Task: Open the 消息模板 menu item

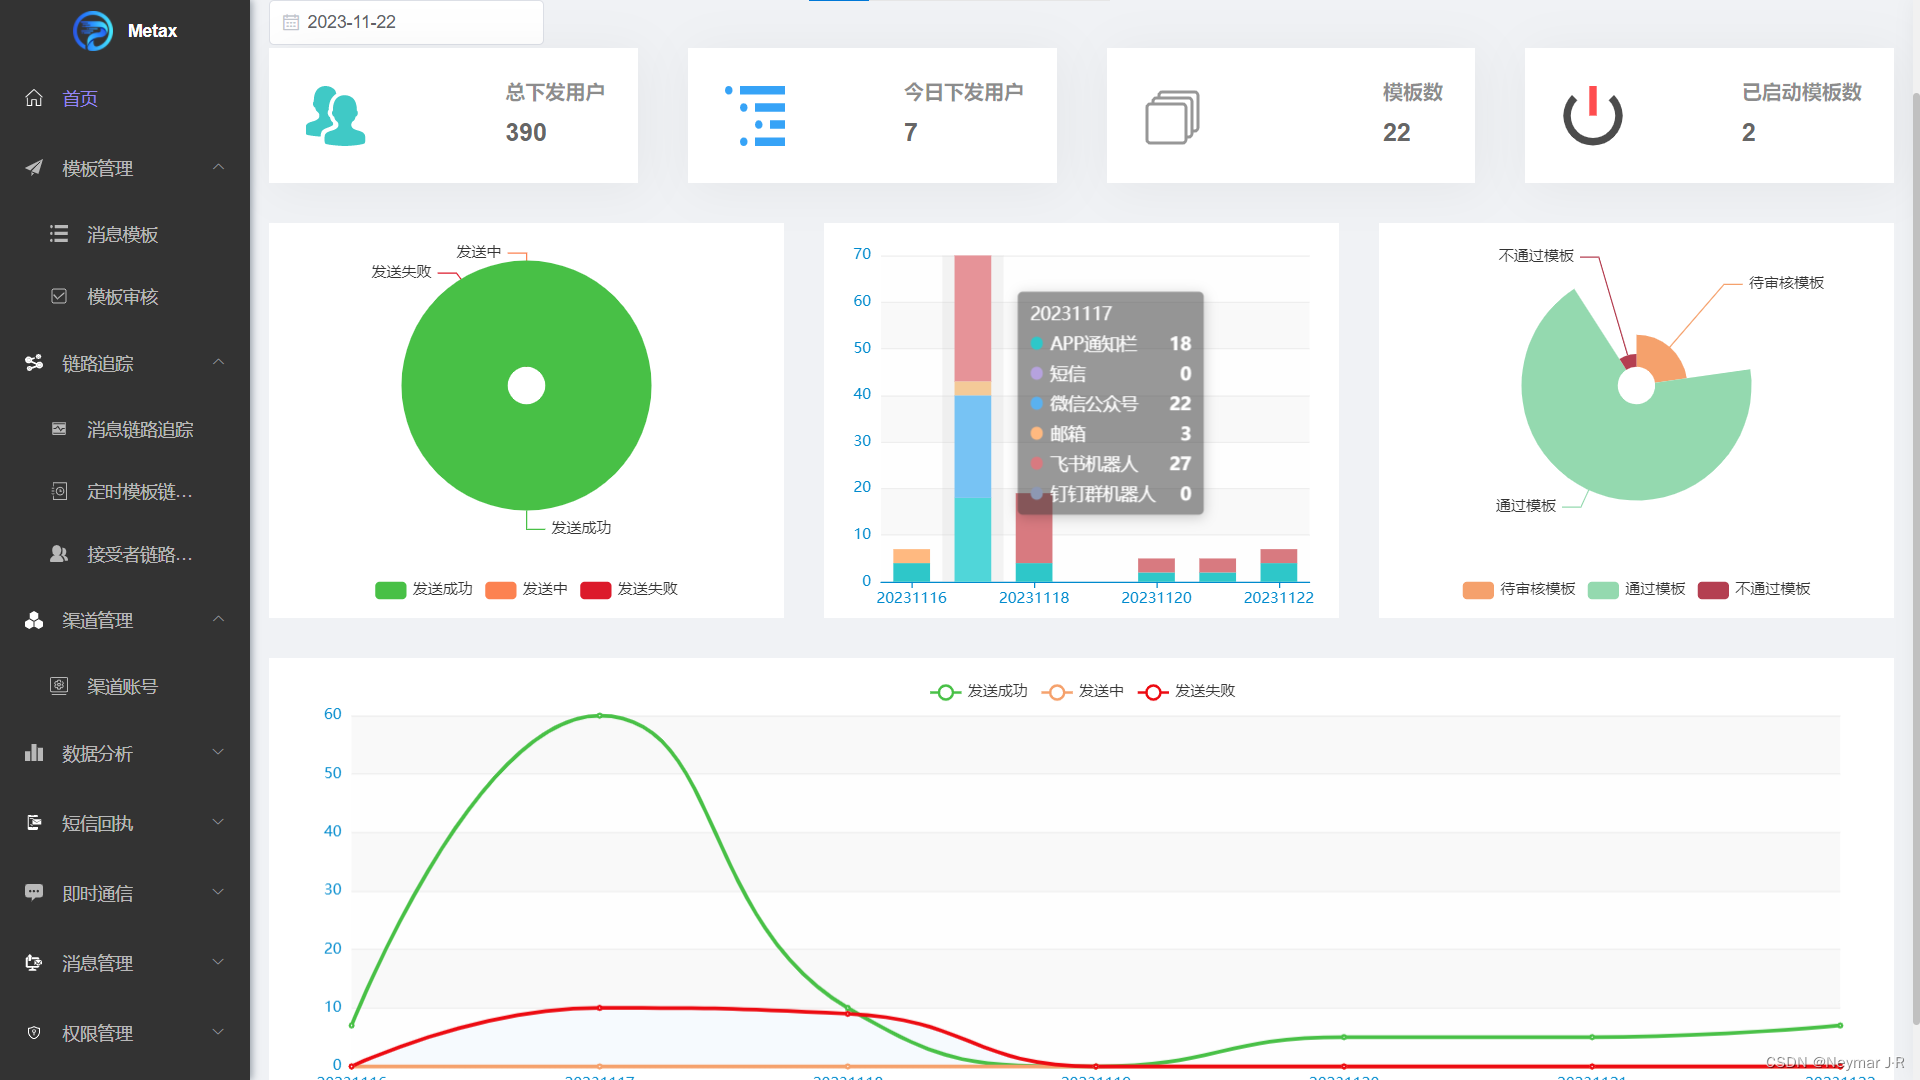Action: click(122, 234)
